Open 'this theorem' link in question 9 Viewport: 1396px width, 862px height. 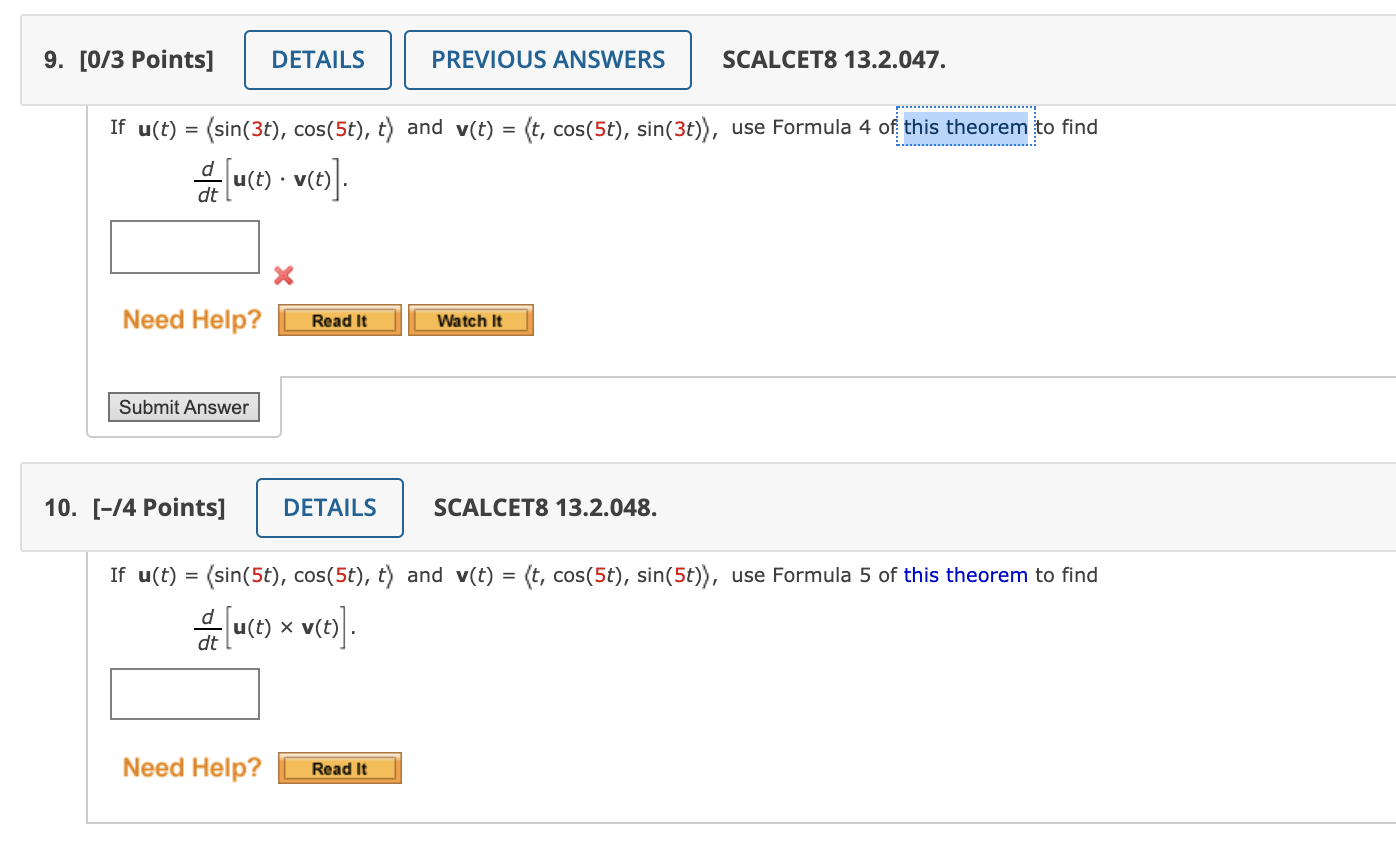click(x=963, y=127)
